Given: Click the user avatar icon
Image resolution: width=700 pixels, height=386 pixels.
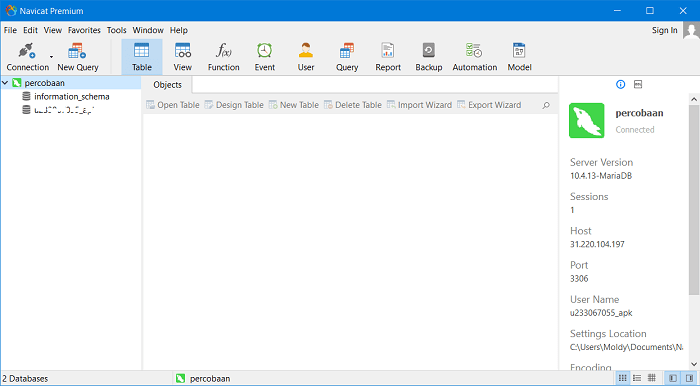Looking at the screenshot, I should [x=692, y=31].
